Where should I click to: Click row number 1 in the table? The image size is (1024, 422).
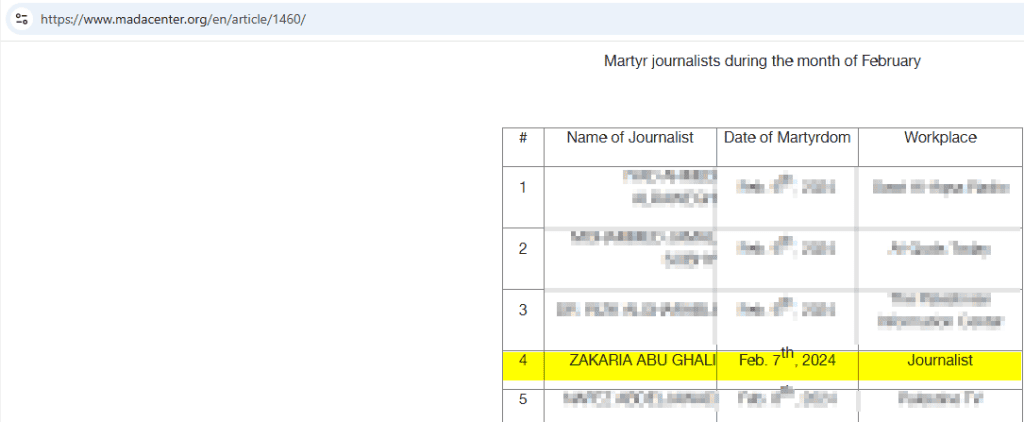click(523, 188)
